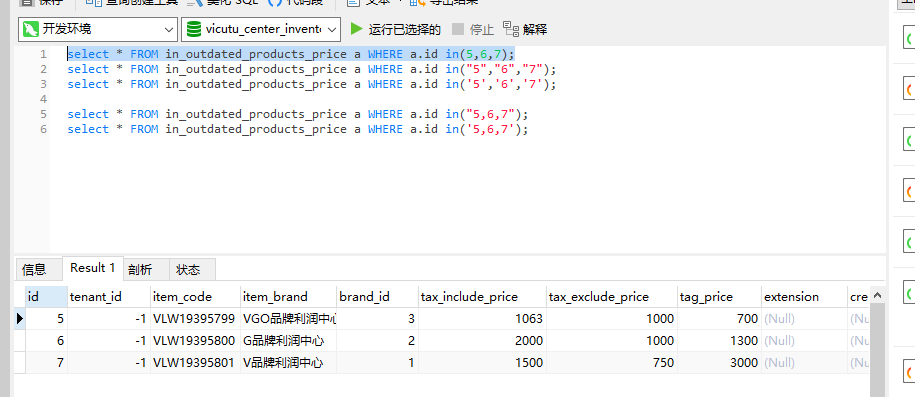Switch to the Result 1 tab
915x397 pixels.
[92, 268]
